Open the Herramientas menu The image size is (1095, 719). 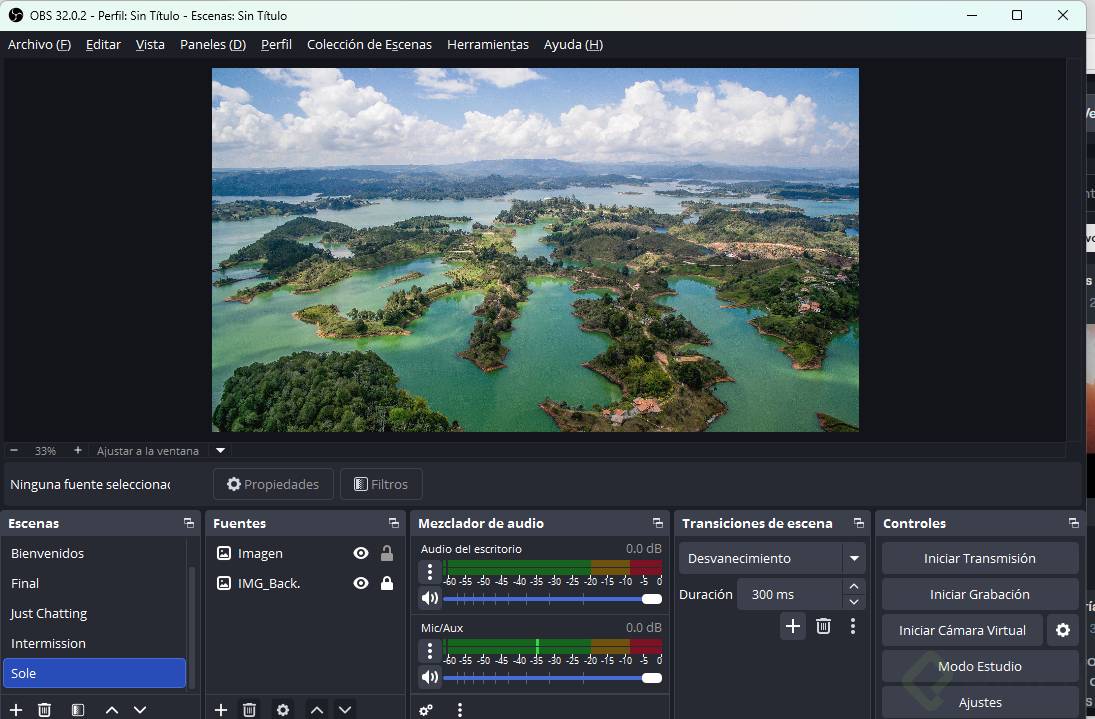point(487,44)
